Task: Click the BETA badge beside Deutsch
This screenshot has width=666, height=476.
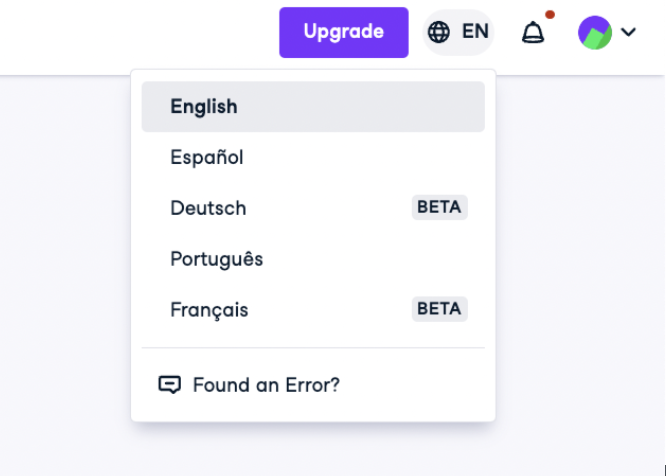Action: 439,207
